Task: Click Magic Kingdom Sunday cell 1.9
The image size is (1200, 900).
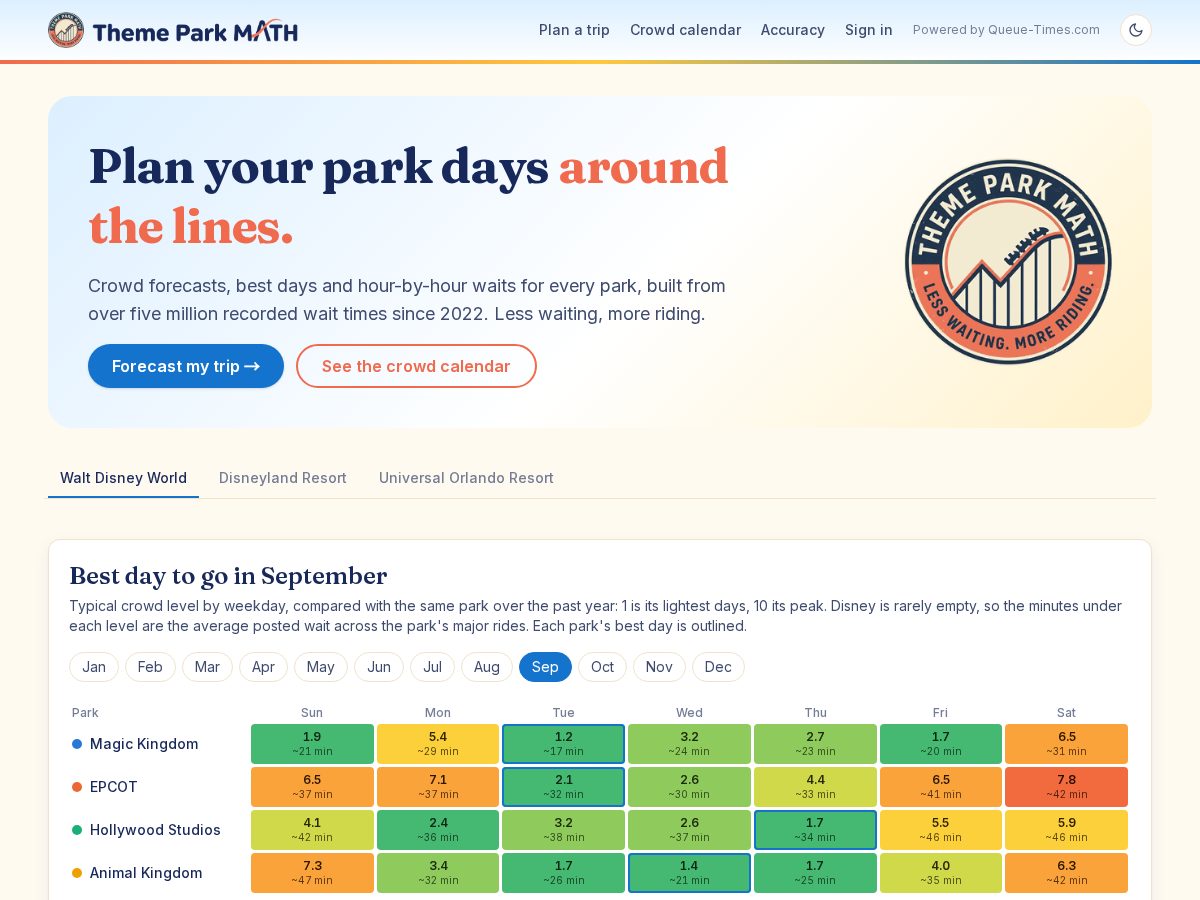Action: coord(312,744)
